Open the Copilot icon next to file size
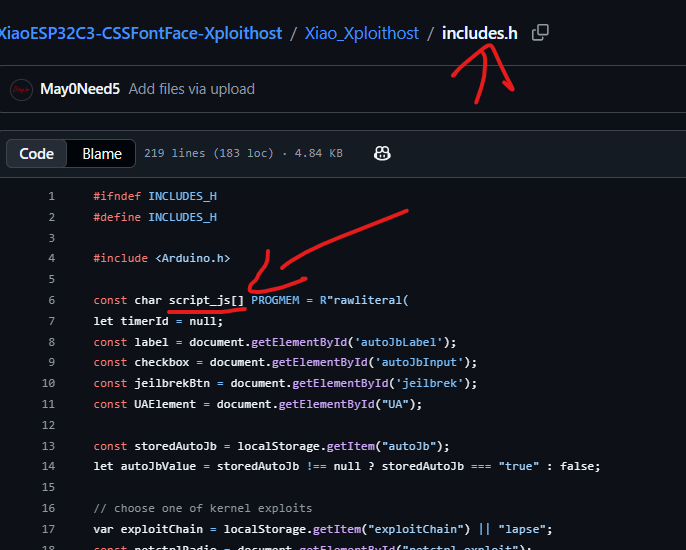The height and width of the screenshot is (550, 686). point(382,153)
